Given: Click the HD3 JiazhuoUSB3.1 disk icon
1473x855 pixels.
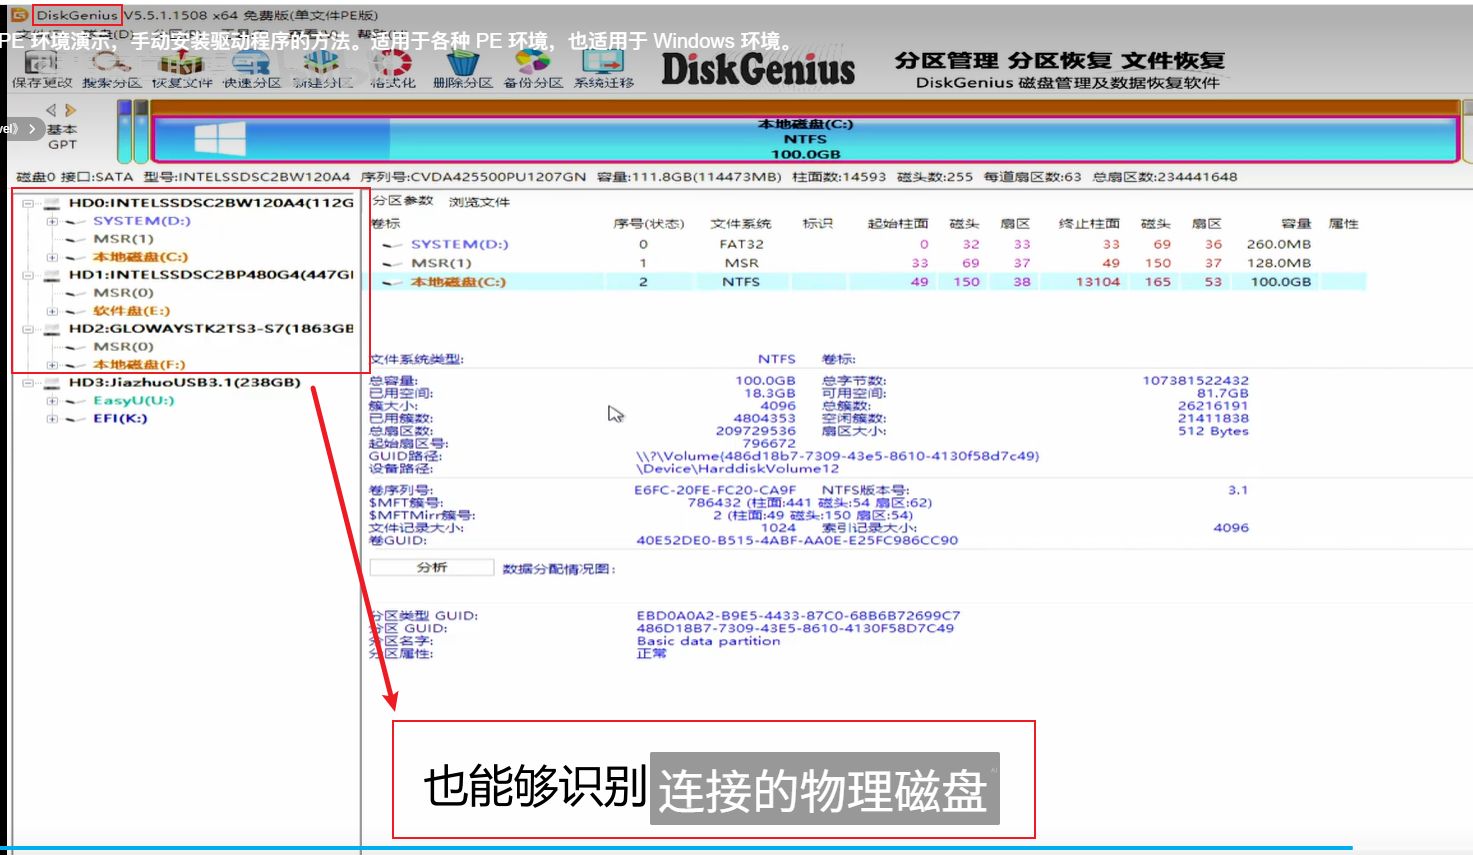Looking at the screenshot, I should (54, 383).
